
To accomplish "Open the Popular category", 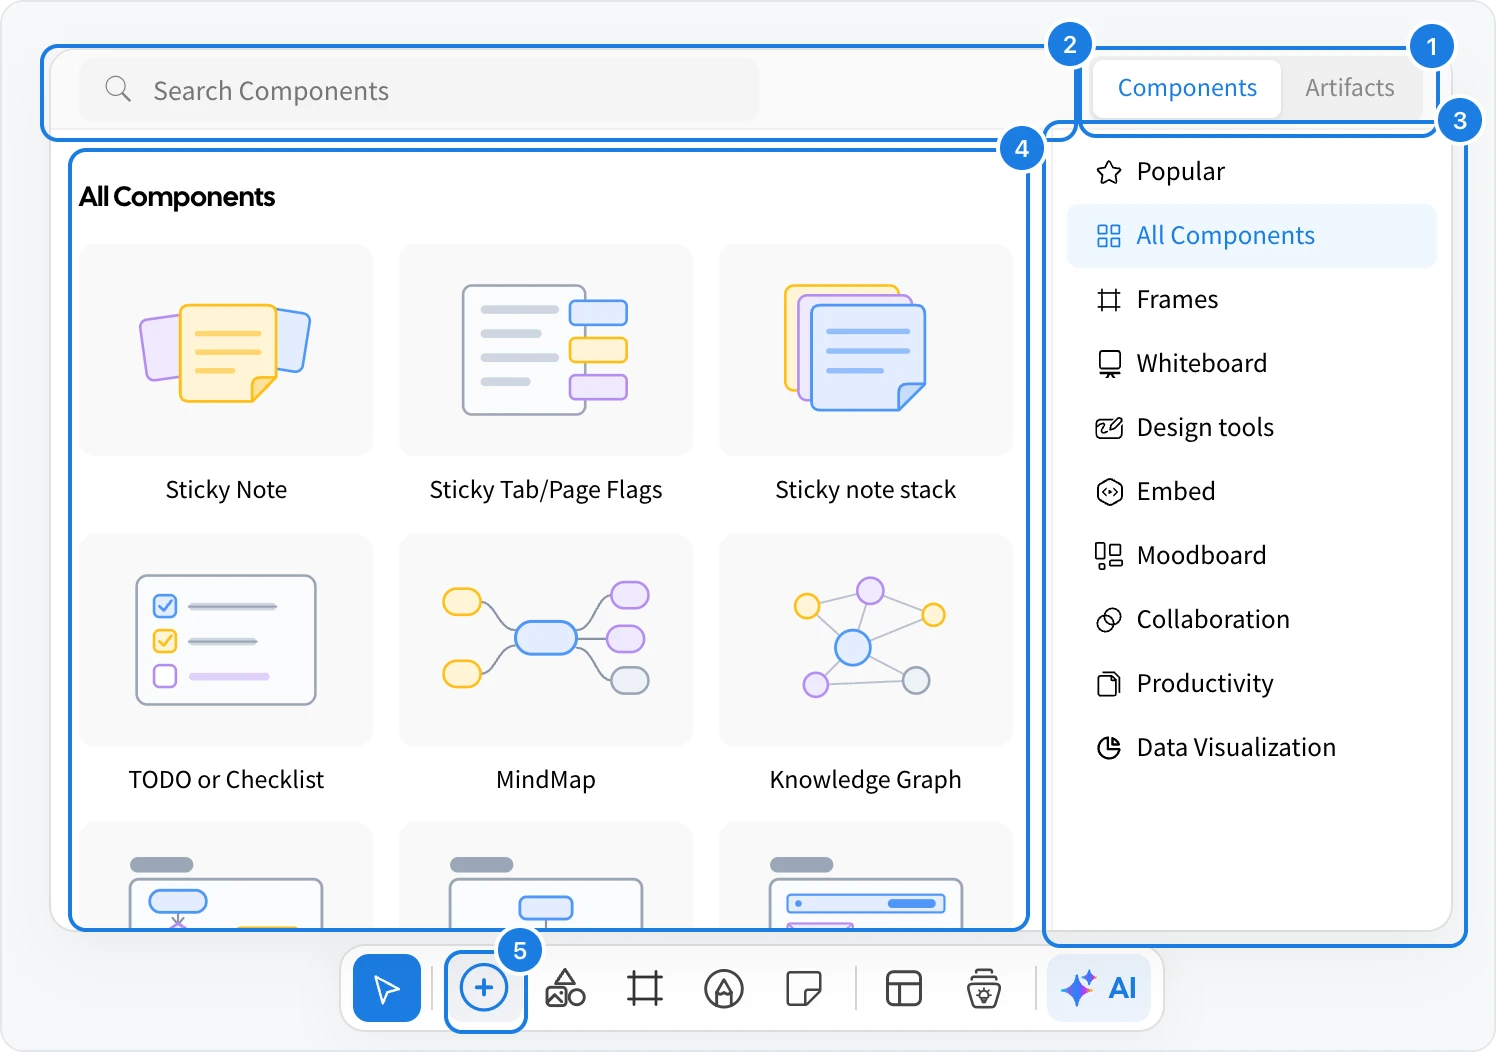I will click(1252, 172).
